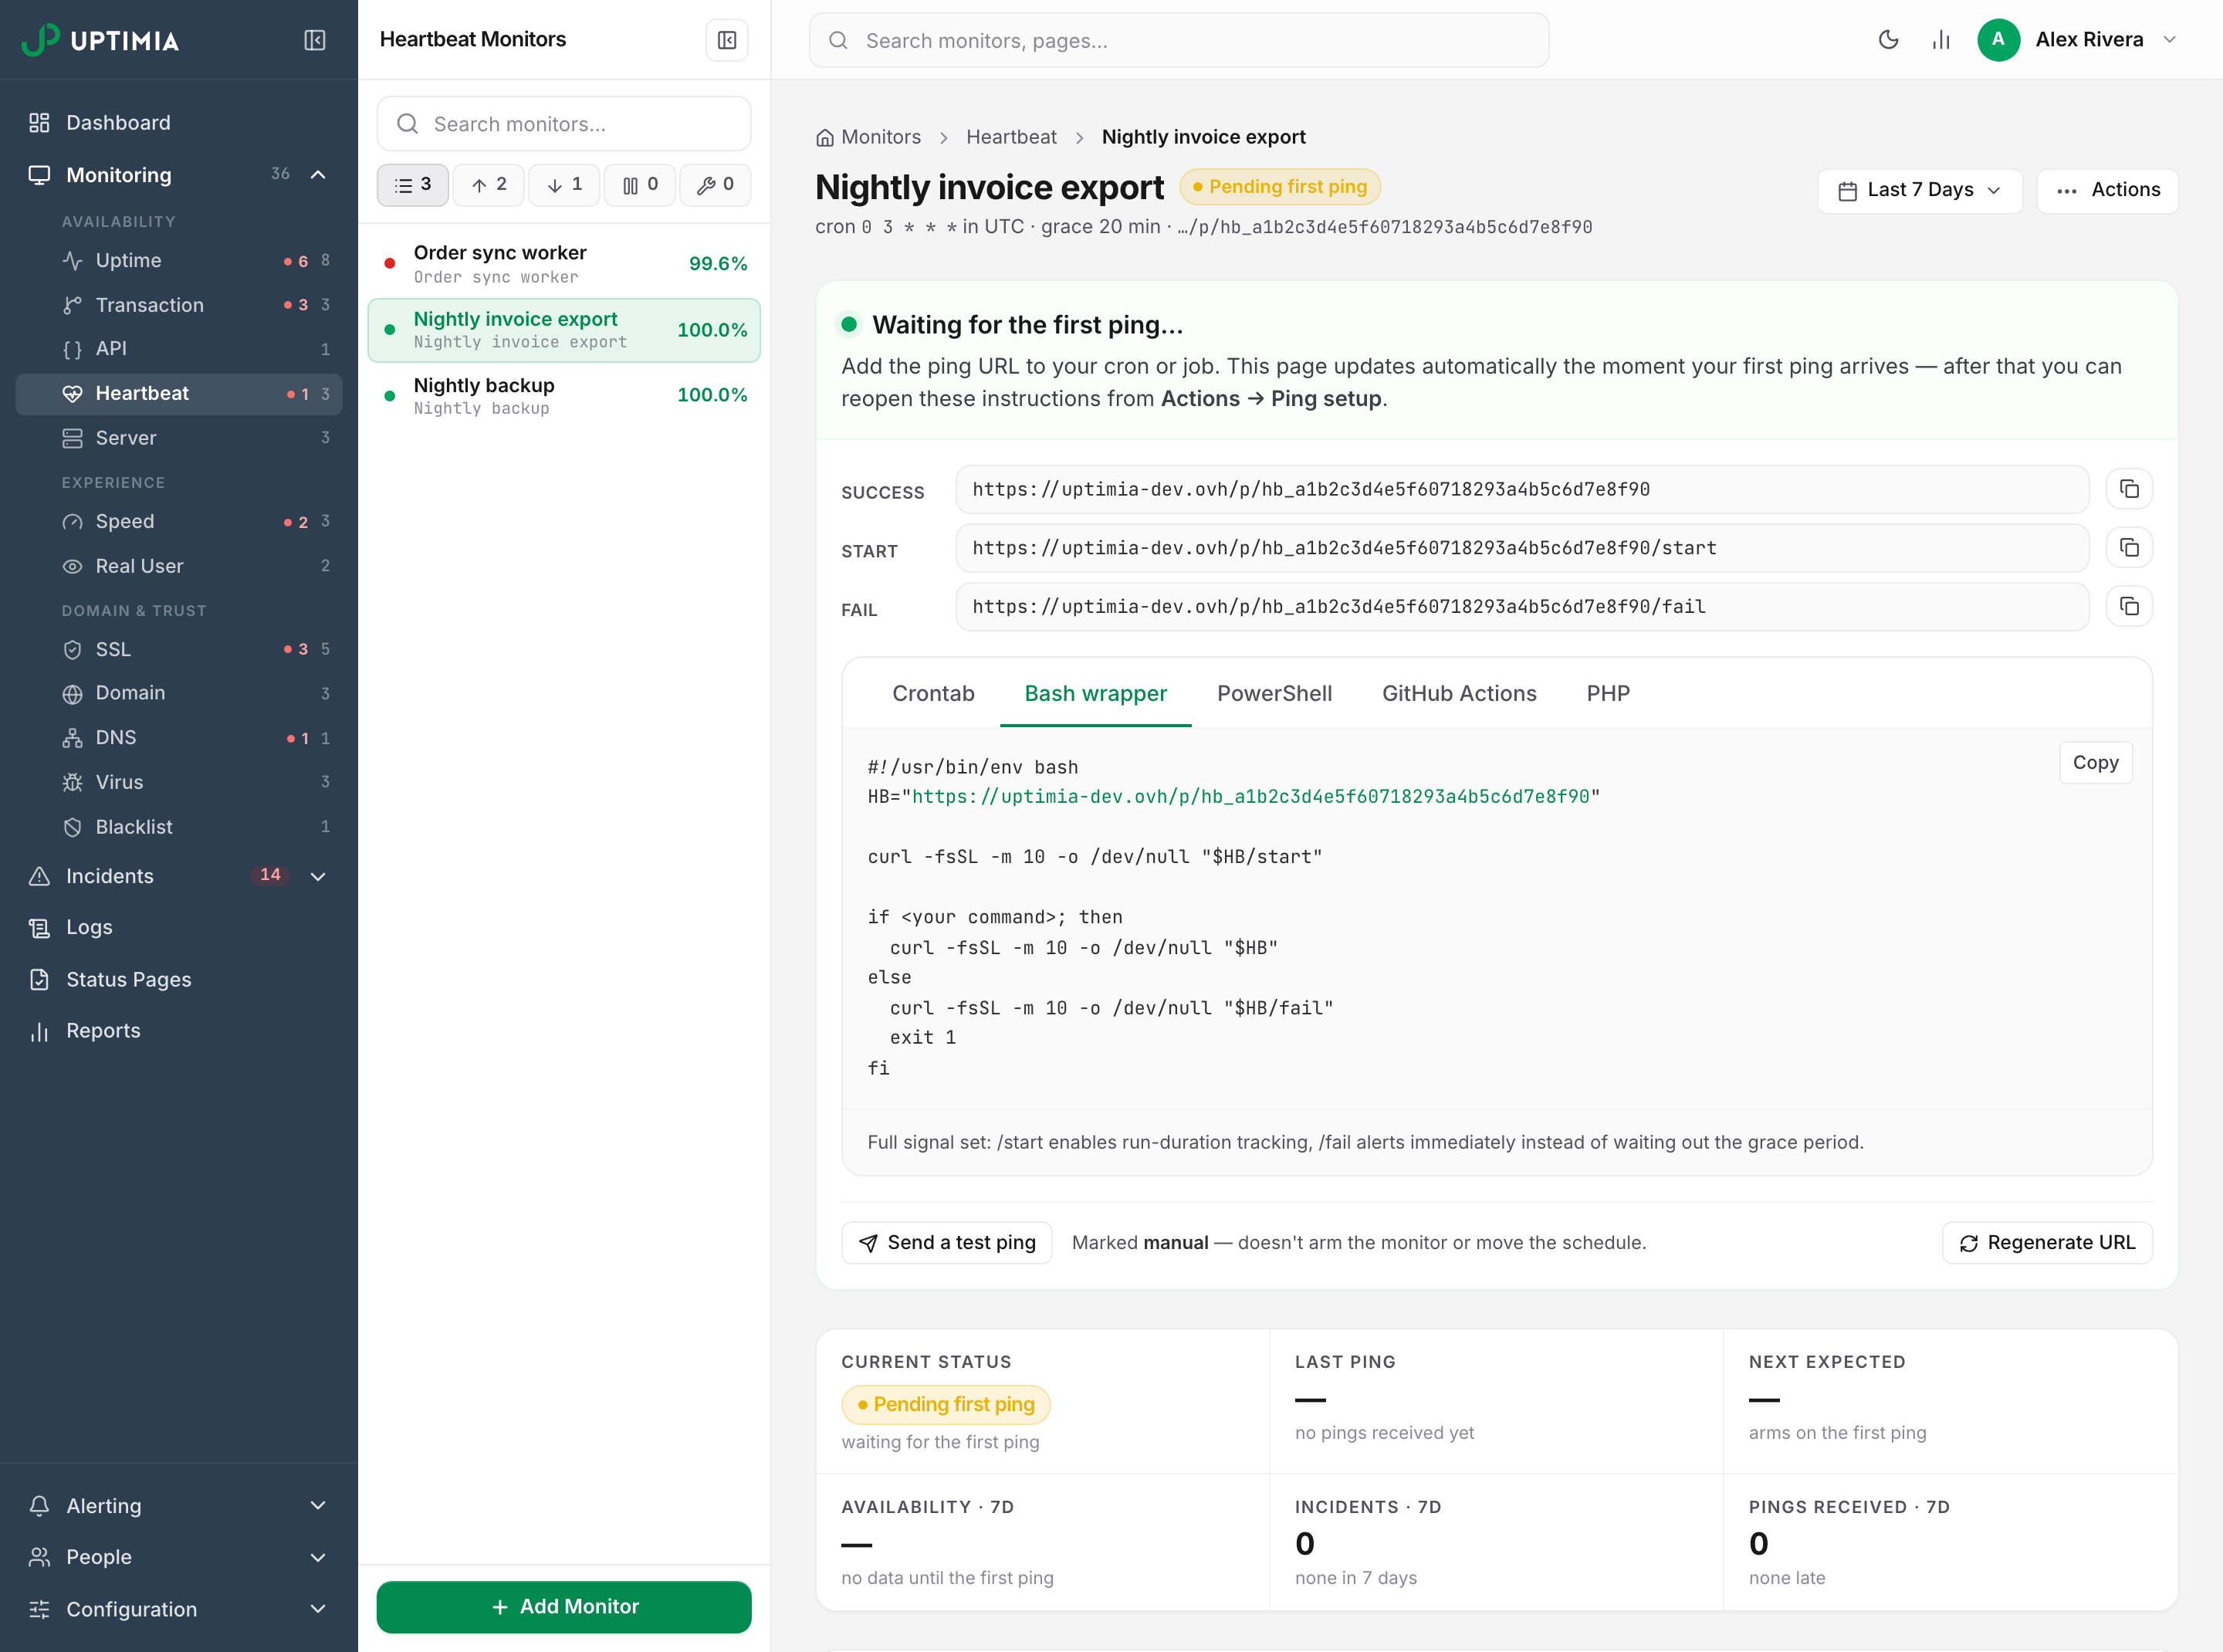
Task: Open Uptime monitoring section
Action: click(x=179, y=261)
